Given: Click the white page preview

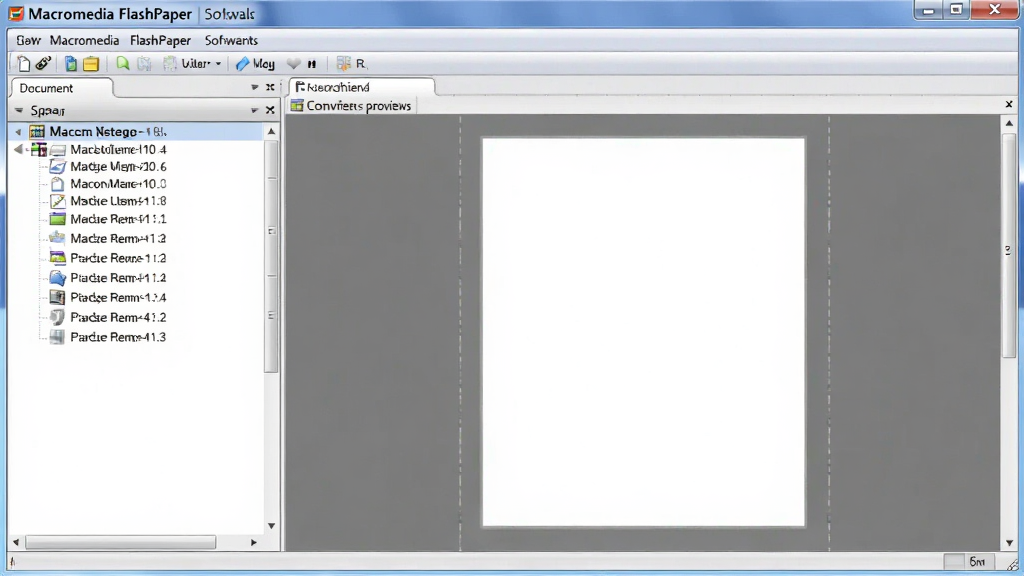Looking at the screenshot, I should [x=643, y=332].
